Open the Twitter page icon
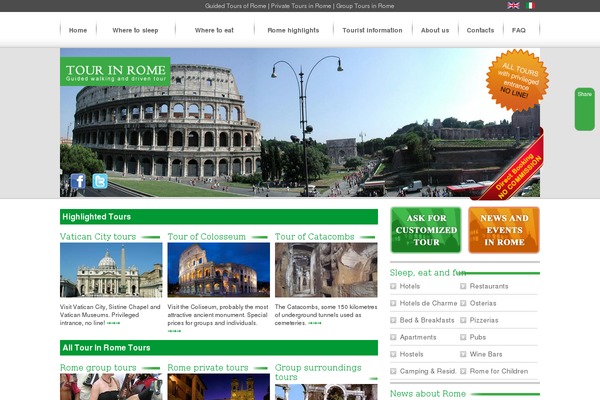The width and height of the screenshot is (600, 400). [100, 181]
